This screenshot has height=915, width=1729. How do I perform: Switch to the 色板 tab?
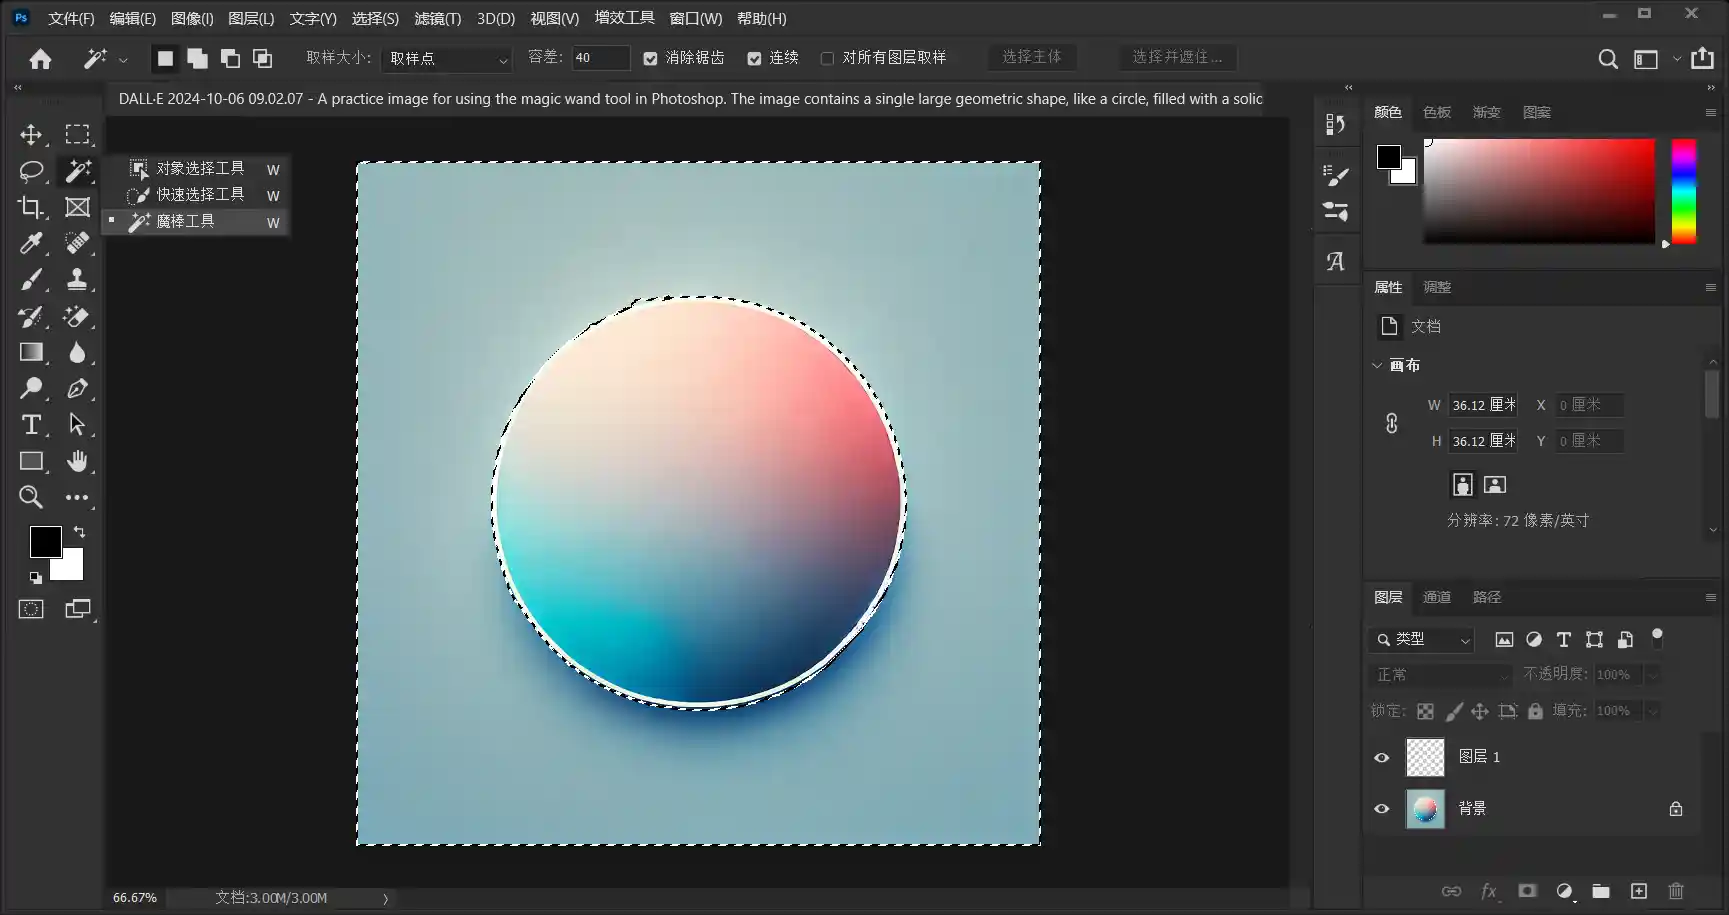pos(1437,113)
